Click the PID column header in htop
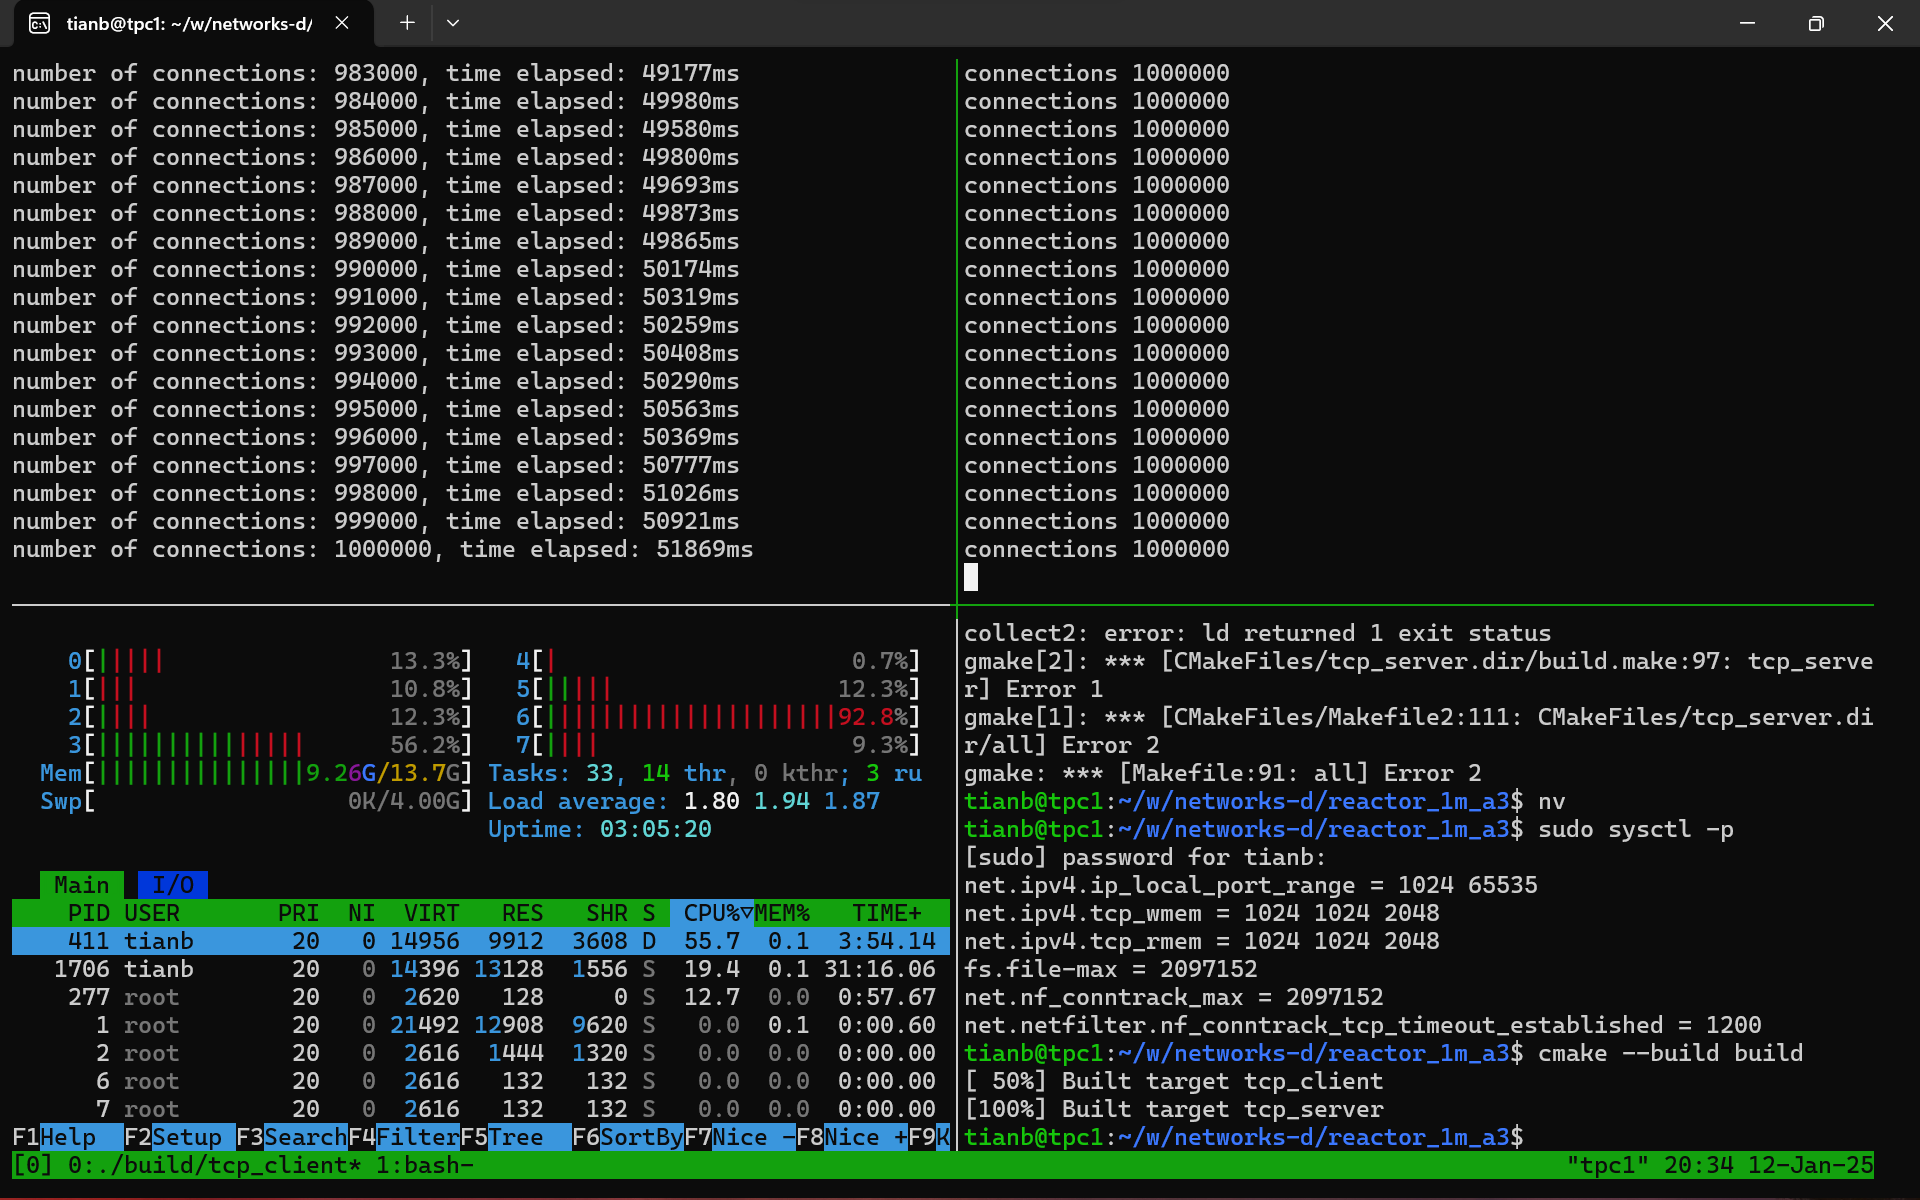This screenshot has height=1200, width=1920. coord(88,913)
